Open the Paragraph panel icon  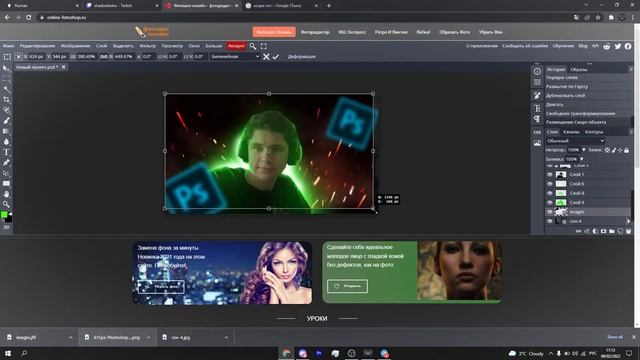(537, 119)
